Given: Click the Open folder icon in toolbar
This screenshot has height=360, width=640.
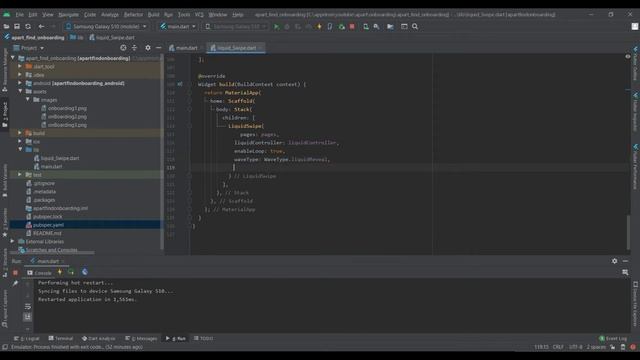Looking at the screenshot, I should 6,27.
